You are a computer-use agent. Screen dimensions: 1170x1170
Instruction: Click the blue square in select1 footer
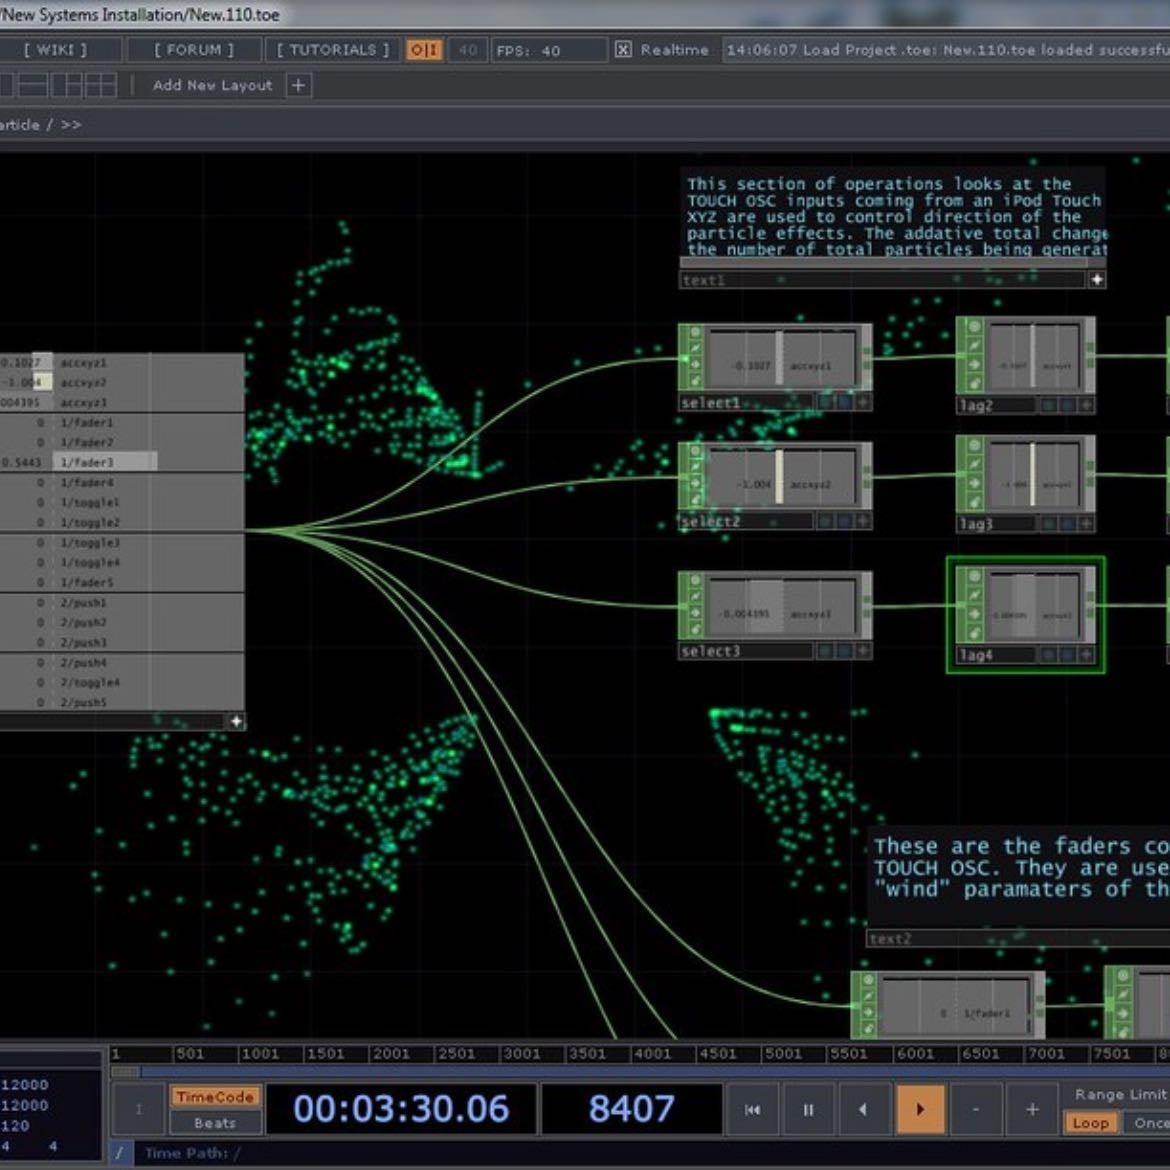point(844,402)
